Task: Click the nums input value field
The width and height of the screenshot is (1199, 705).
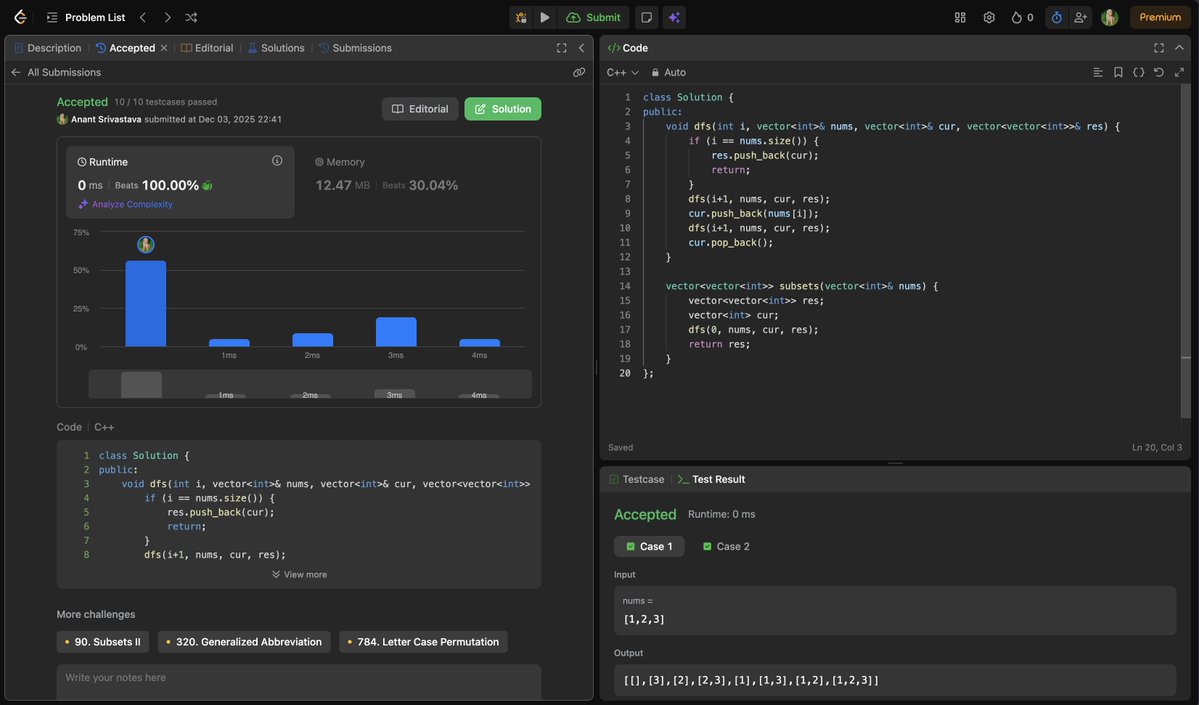Action: click(x=895, y=610)
